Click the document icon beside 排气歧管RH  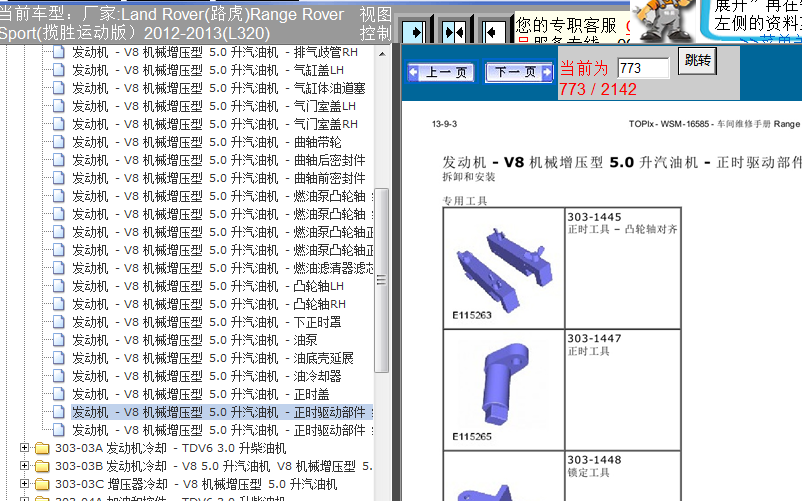pos(59,52)
